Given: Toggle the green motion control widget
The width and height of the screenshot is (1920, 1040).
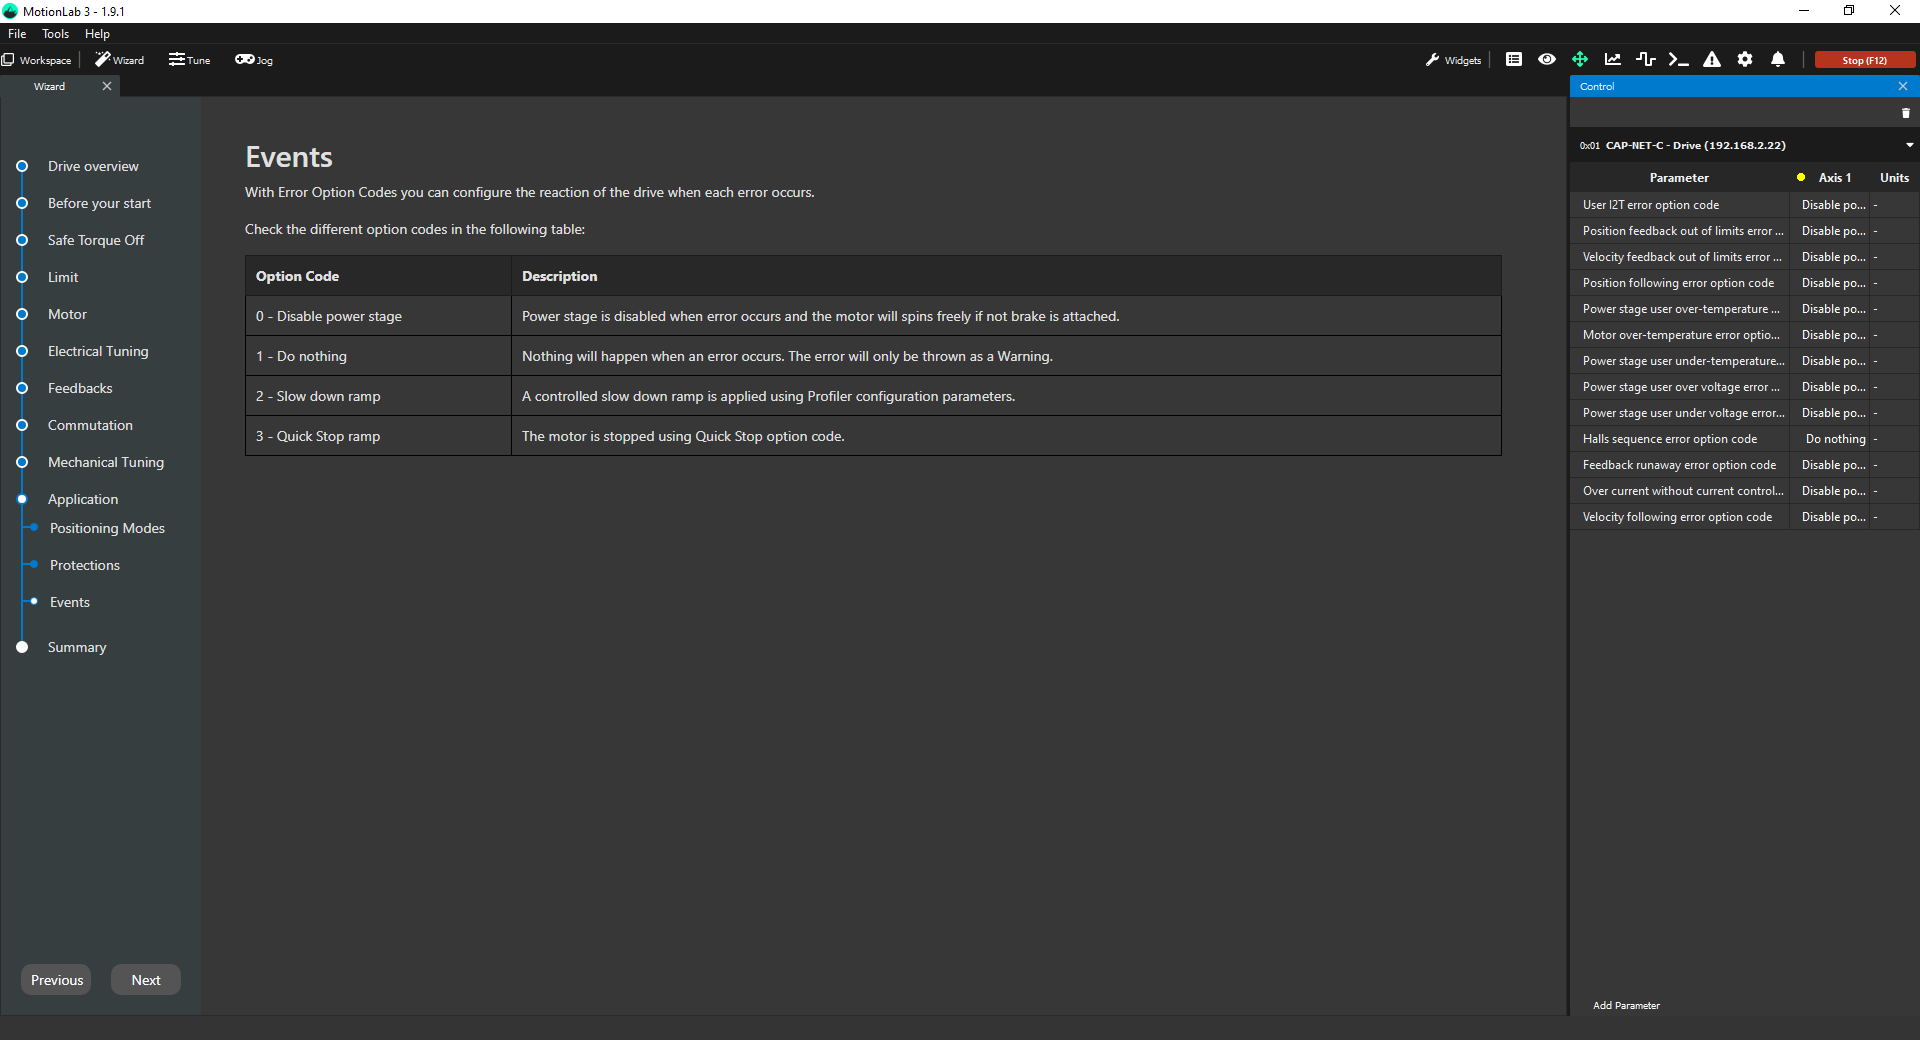Looking at the screenshot, I should [1580, 60].
